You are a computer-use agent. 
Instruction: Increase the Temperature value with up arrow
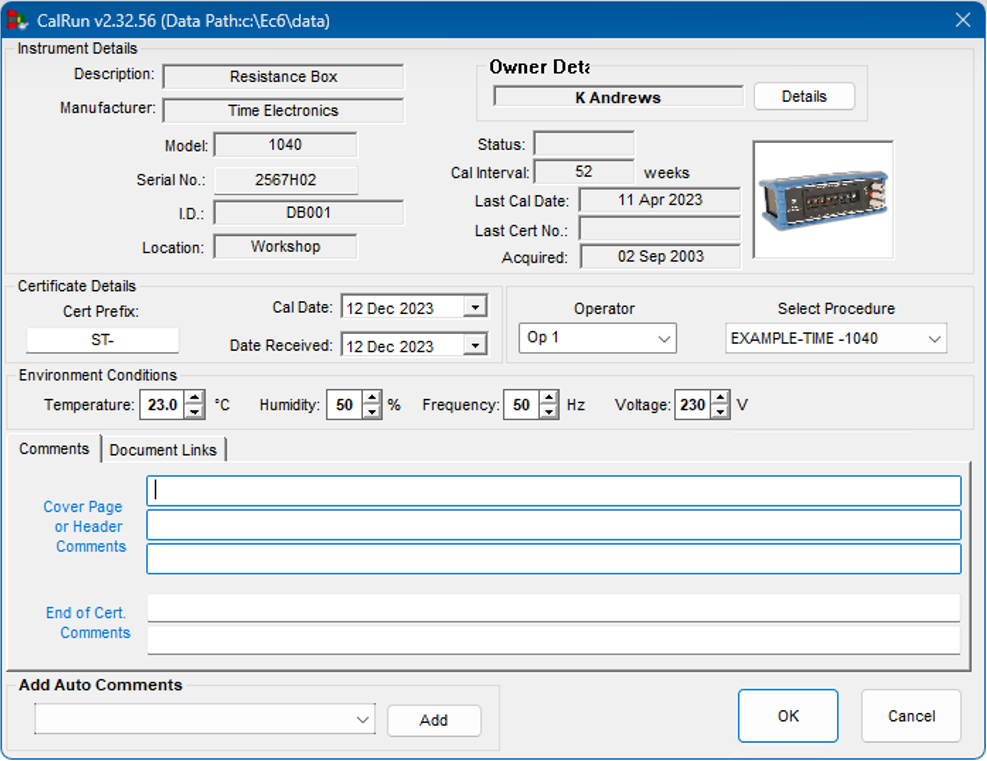point(195,399)
